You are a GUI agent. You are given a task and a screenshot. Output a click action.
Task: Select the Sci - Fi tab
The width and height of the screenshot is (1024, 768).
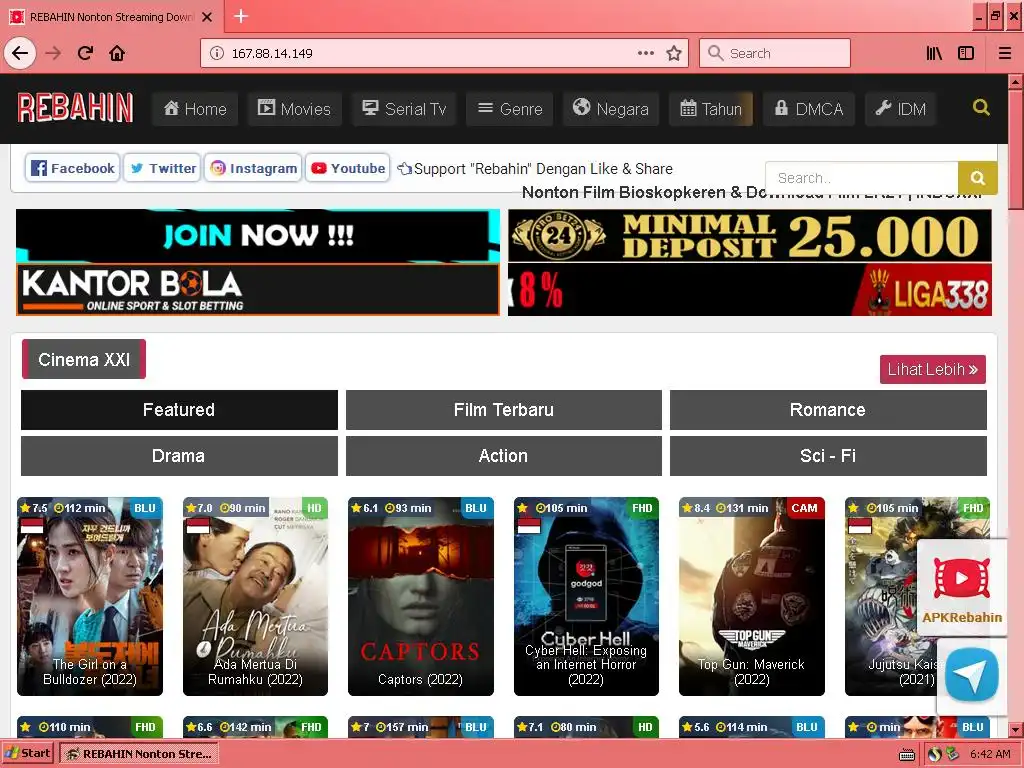pos(828,456)
